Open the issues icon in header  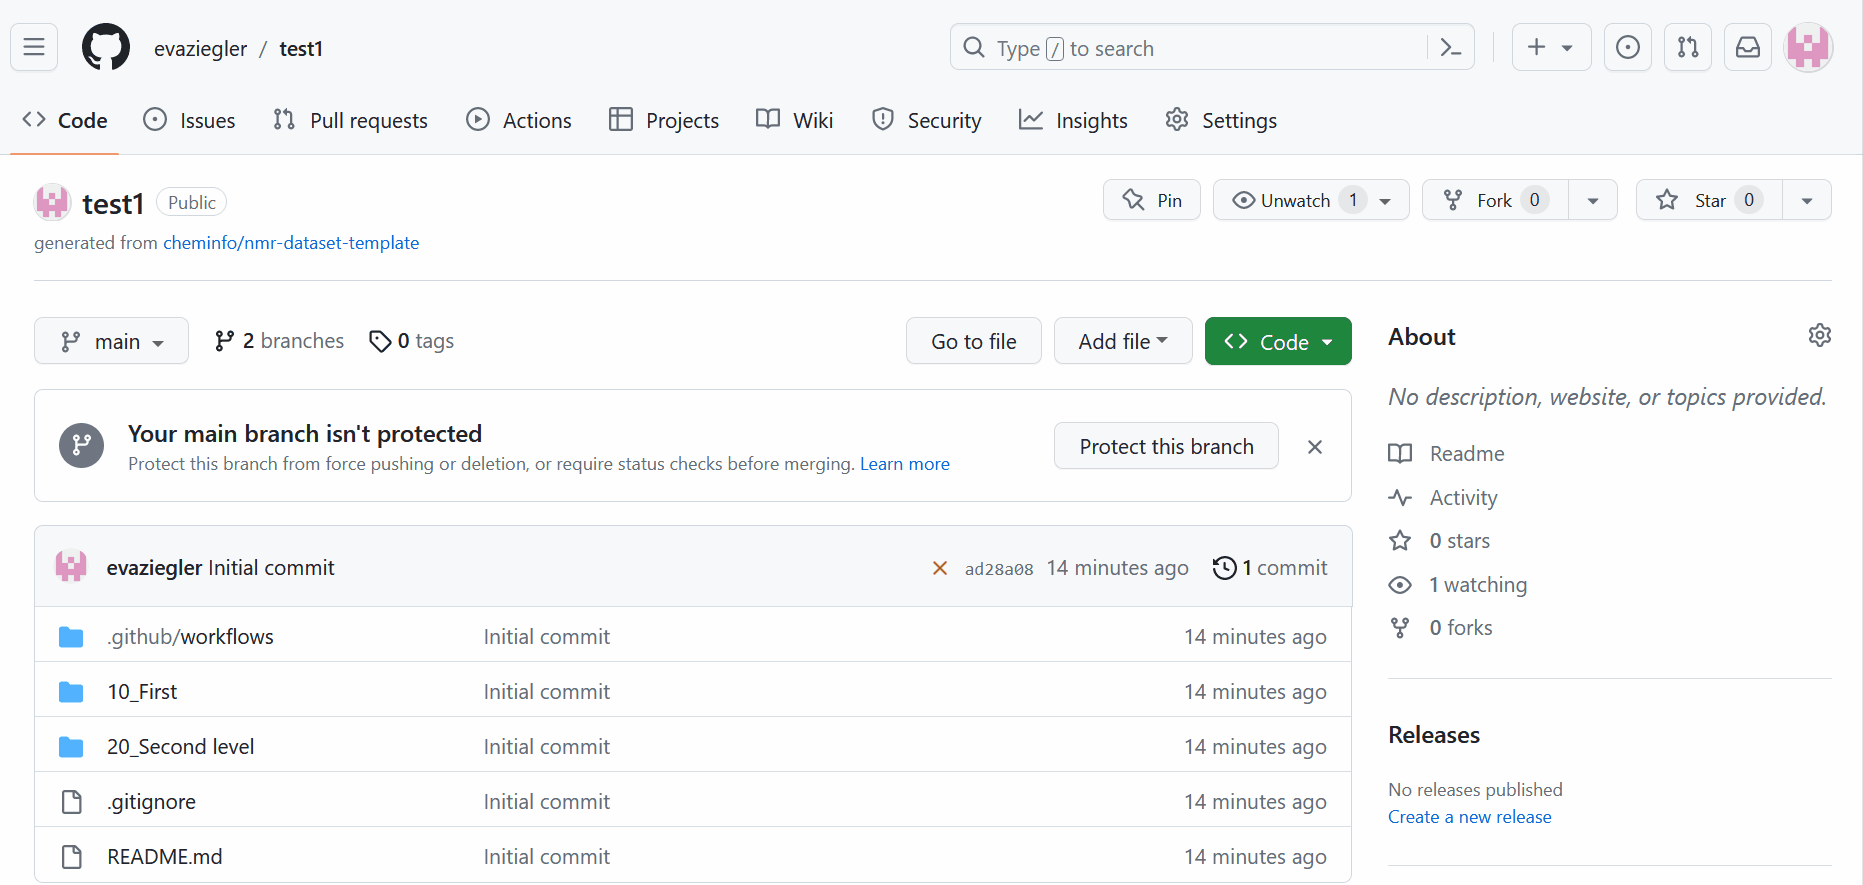pyautogui.click(x=1627, y=47)
